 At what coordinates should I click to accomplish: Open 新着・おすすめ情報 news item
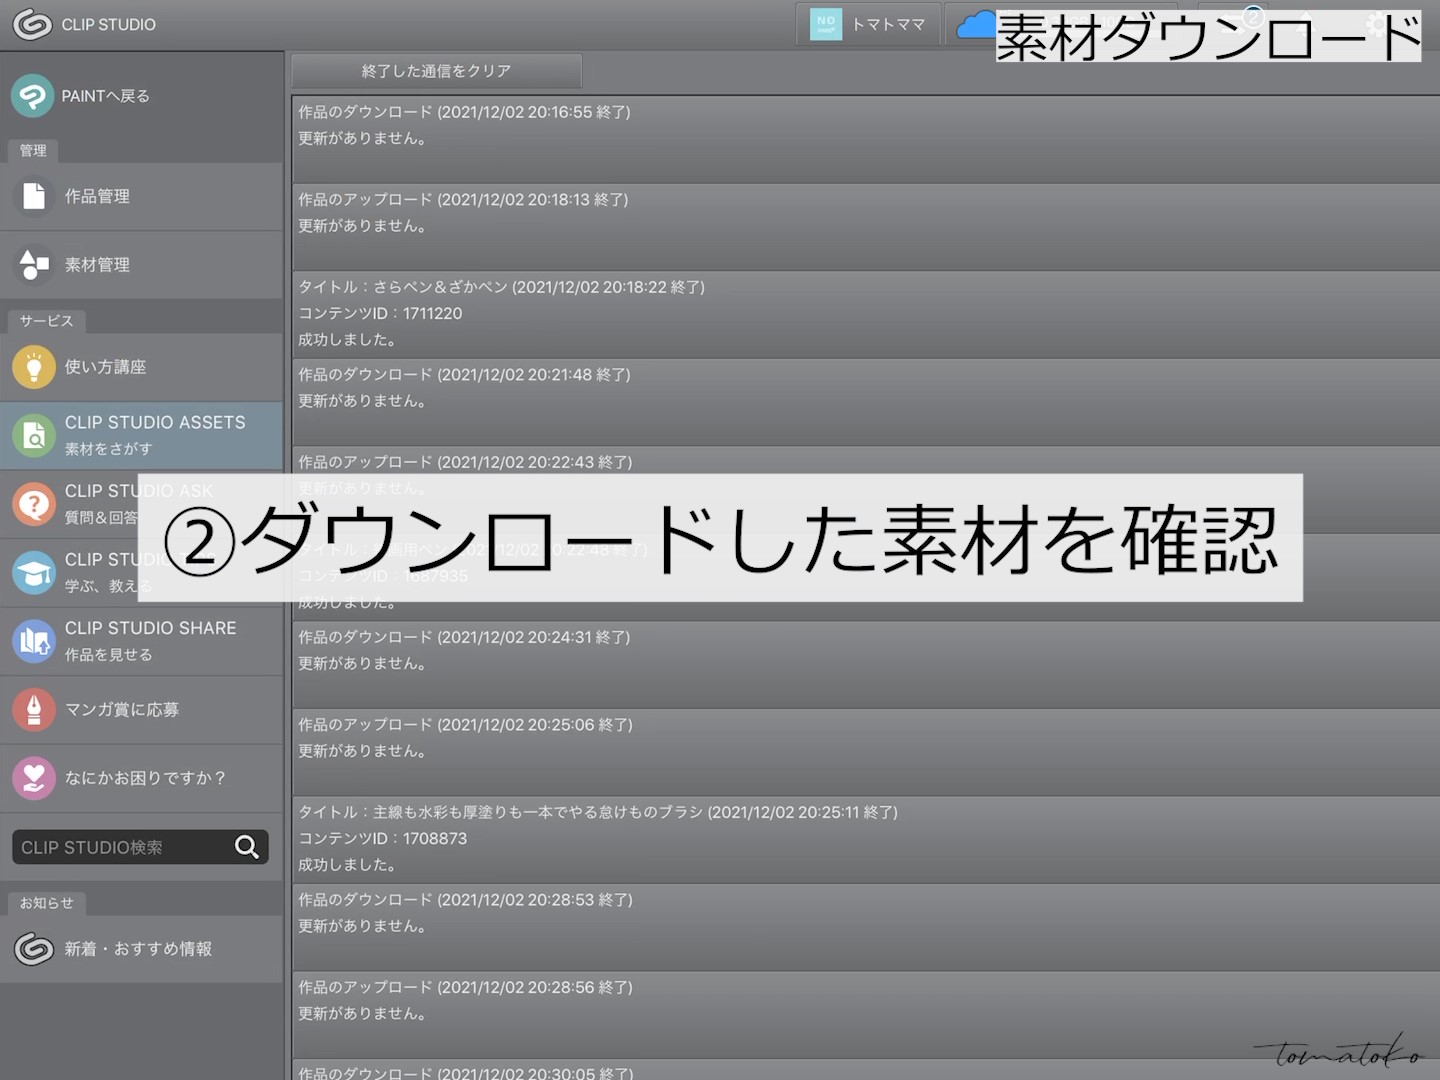138,949
